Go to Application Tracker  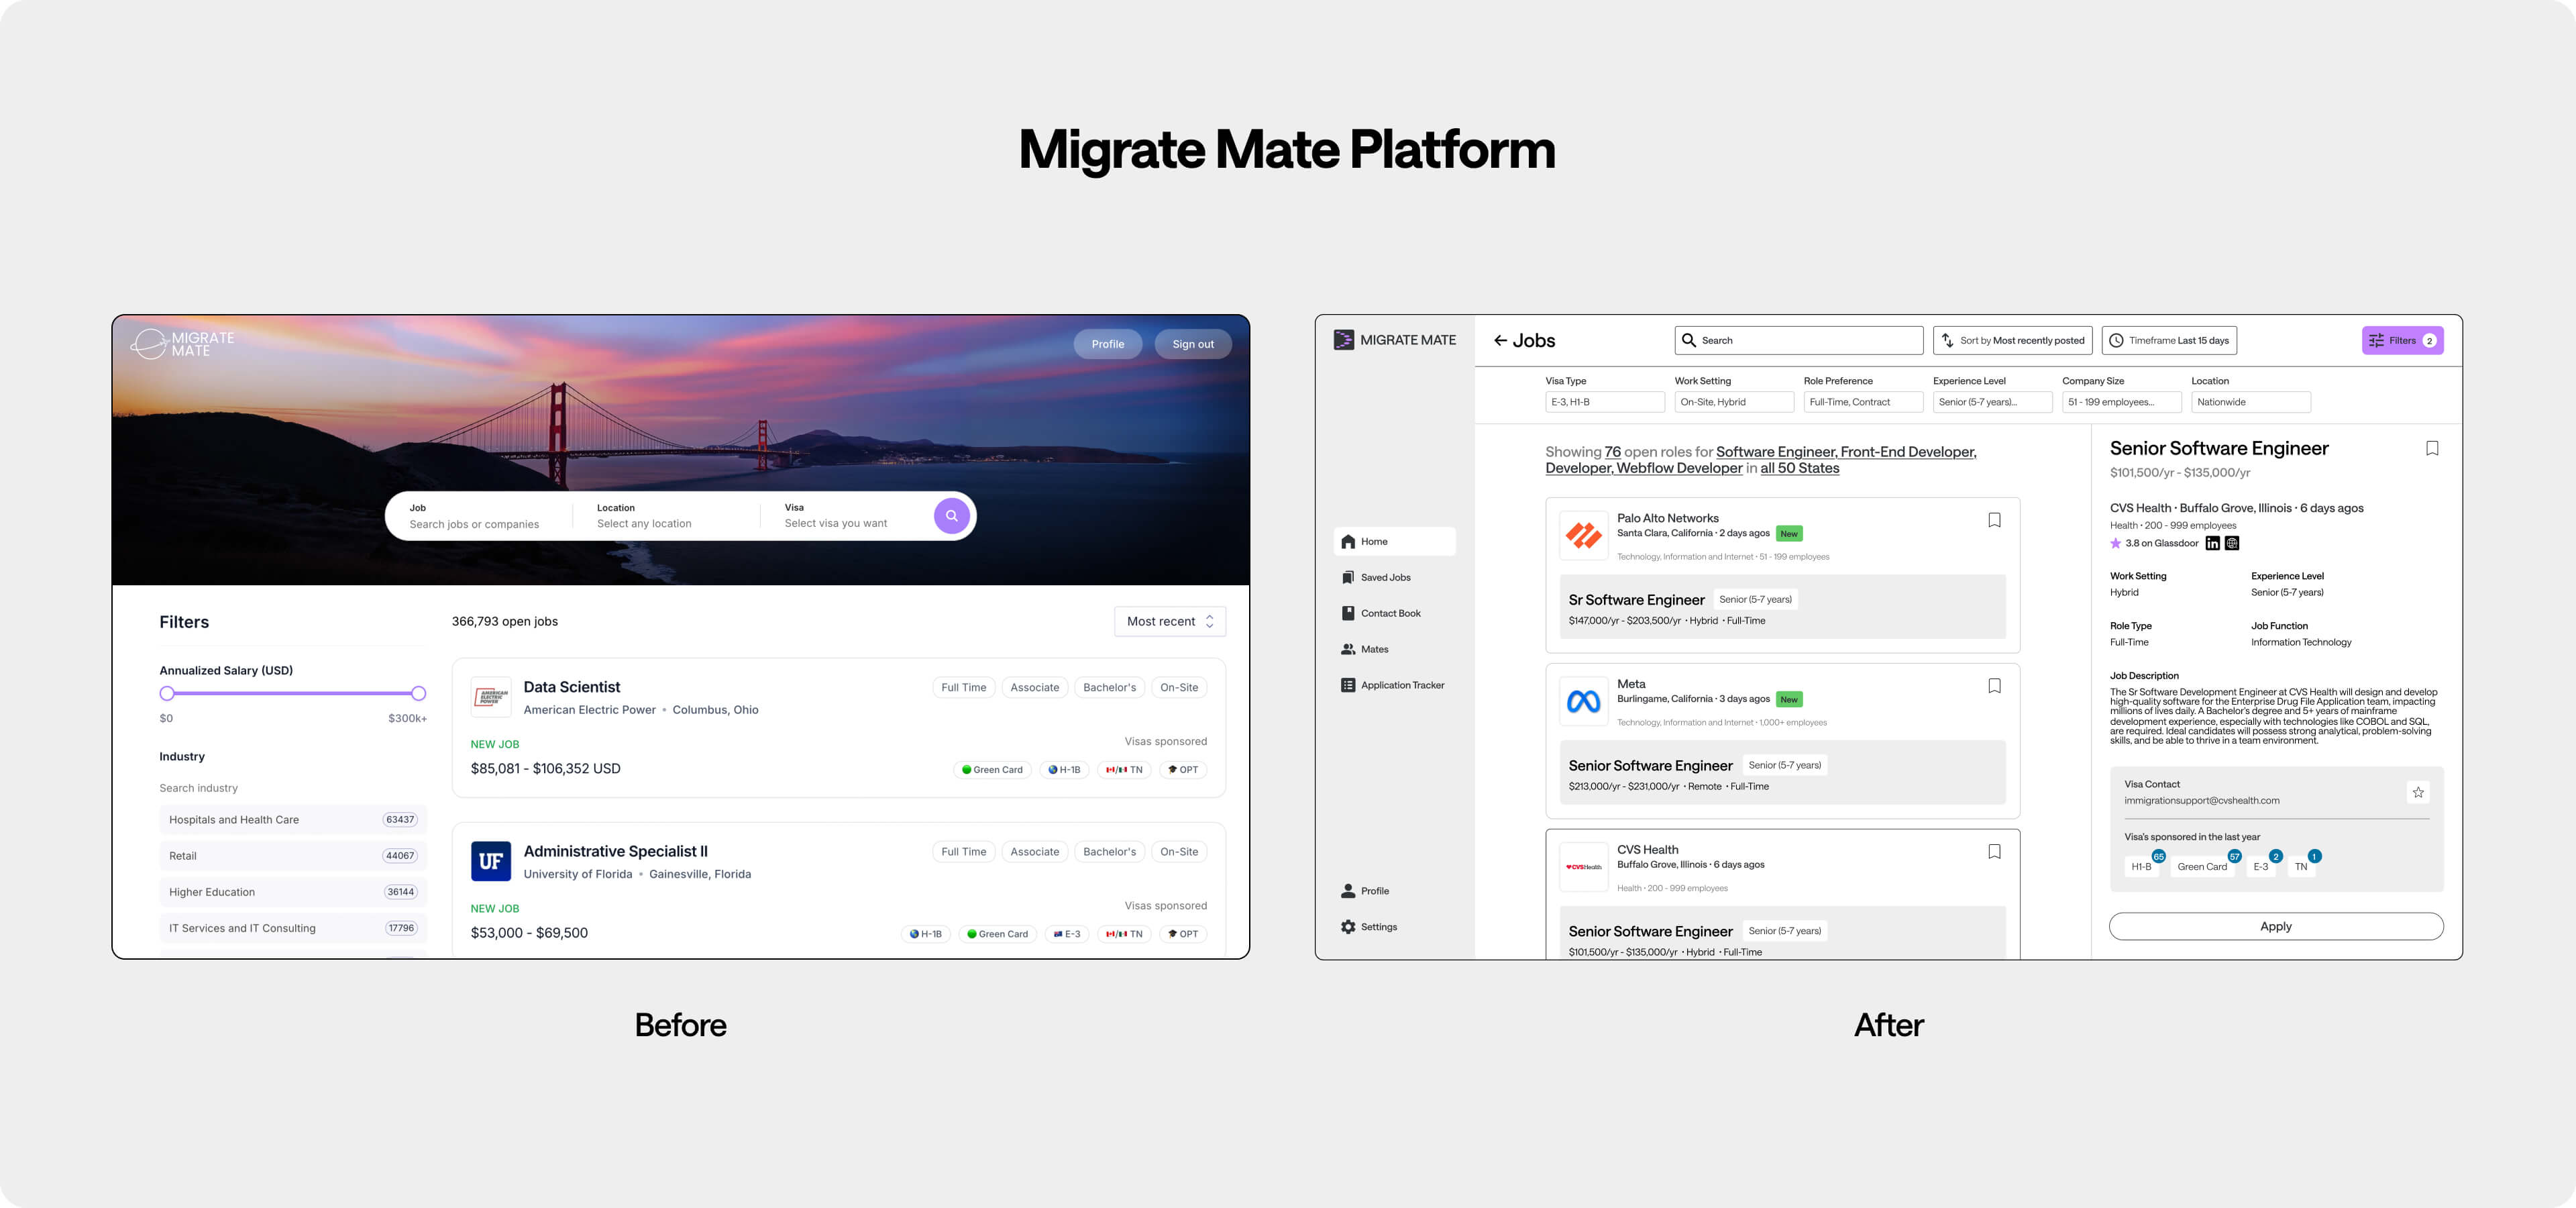click(x=1401, y=686)
